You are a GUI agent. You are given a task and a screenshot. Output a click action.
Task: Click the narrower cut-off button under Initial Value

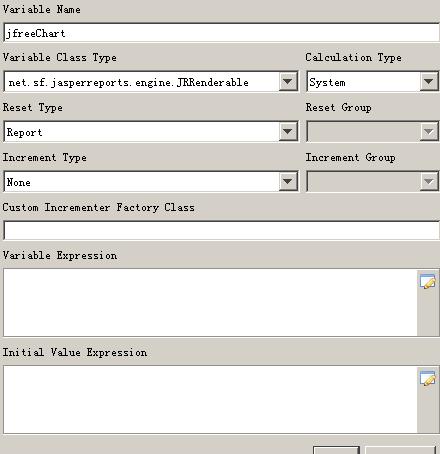pos(336,450)
